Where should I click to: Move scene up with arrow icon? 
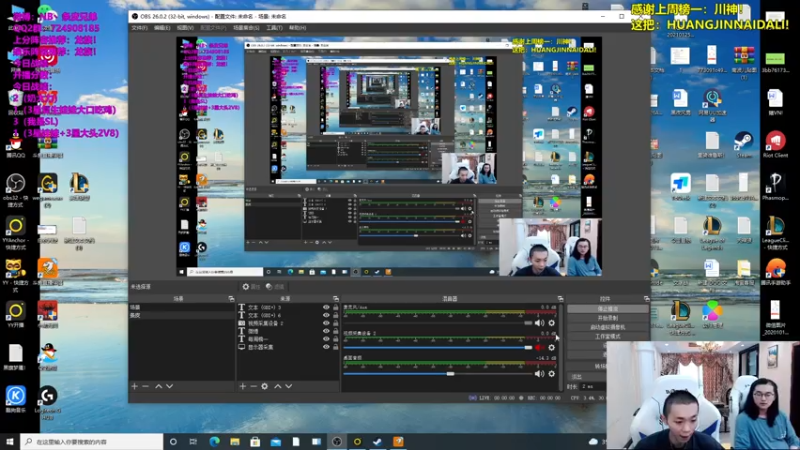point(159,386)
